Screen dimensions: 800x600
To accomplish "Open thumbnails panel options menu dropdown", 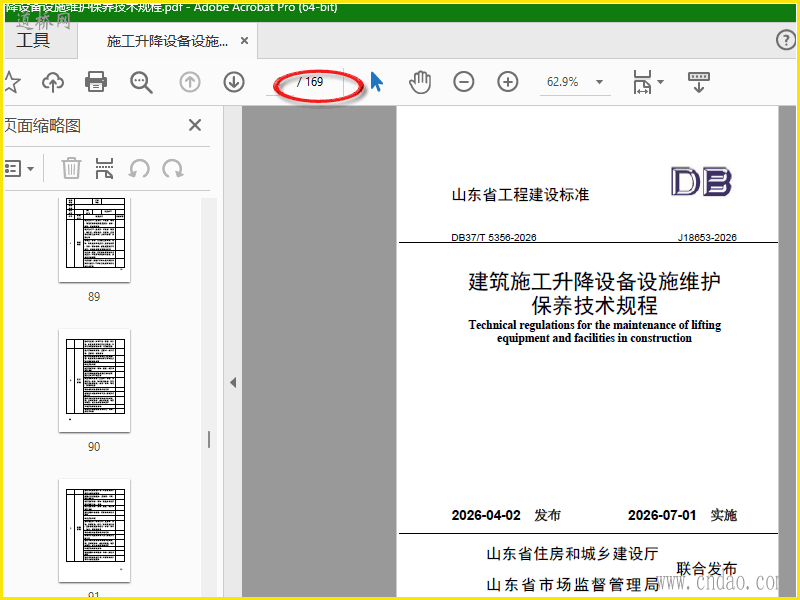I will pos(19,168).
